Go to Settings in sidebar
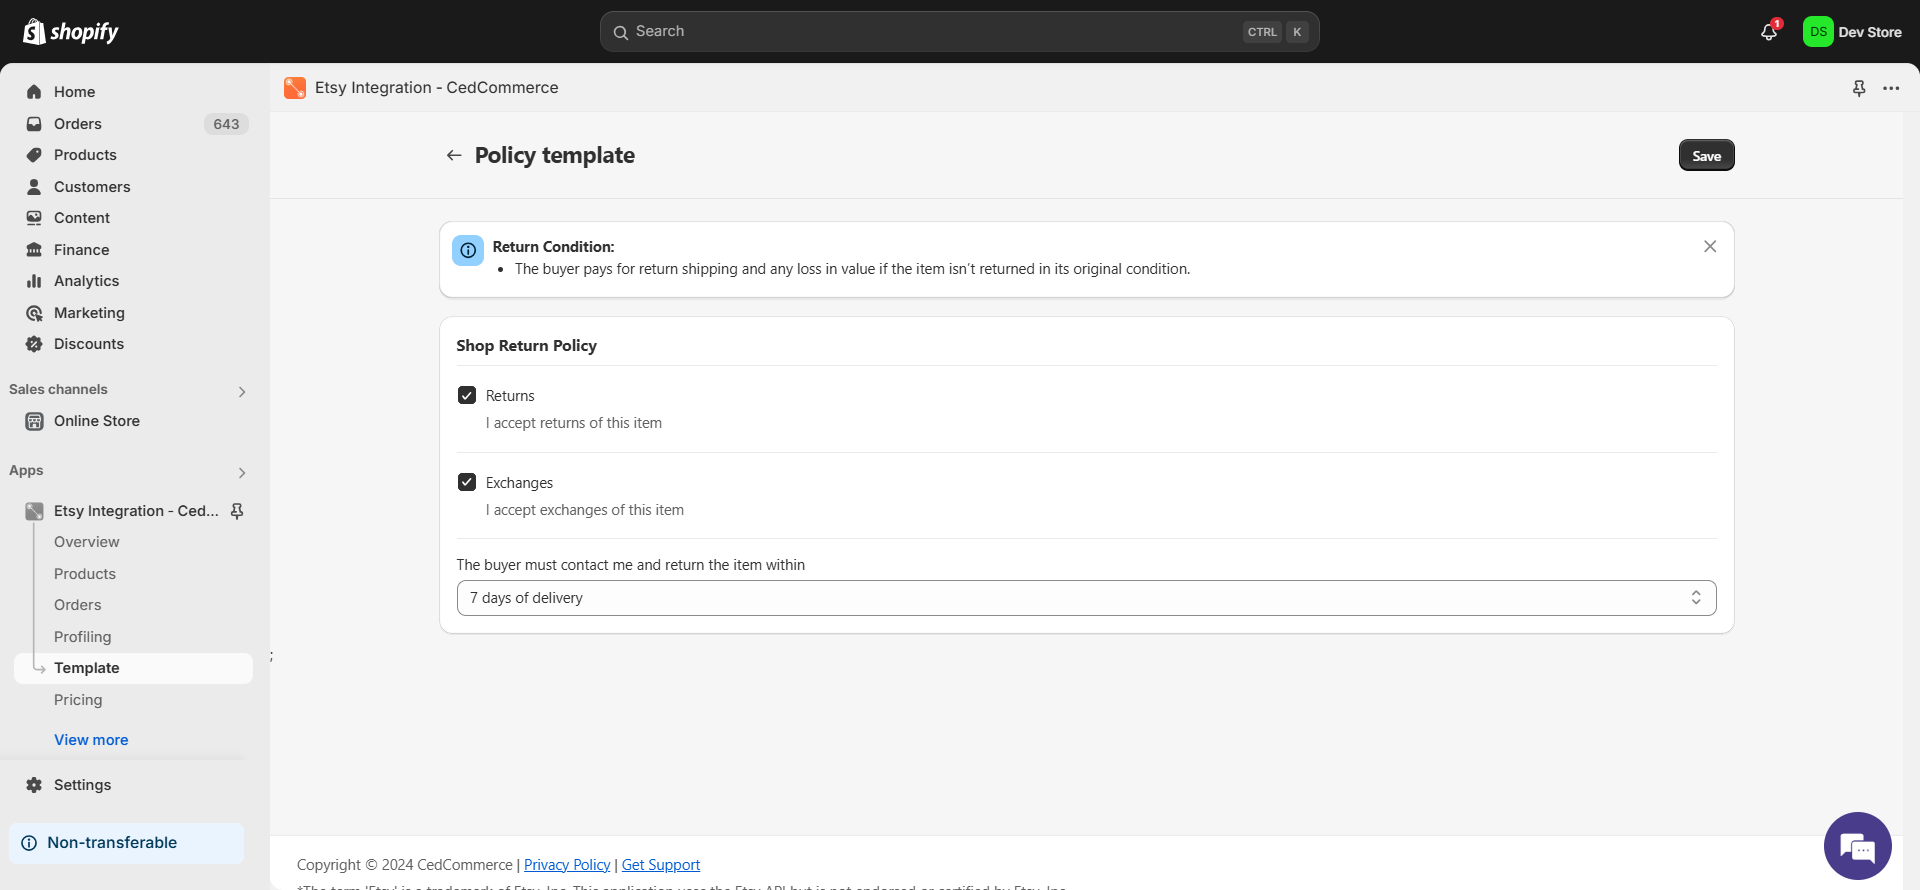The height and width of the screenshot is (890, 1920). point(83,785)
